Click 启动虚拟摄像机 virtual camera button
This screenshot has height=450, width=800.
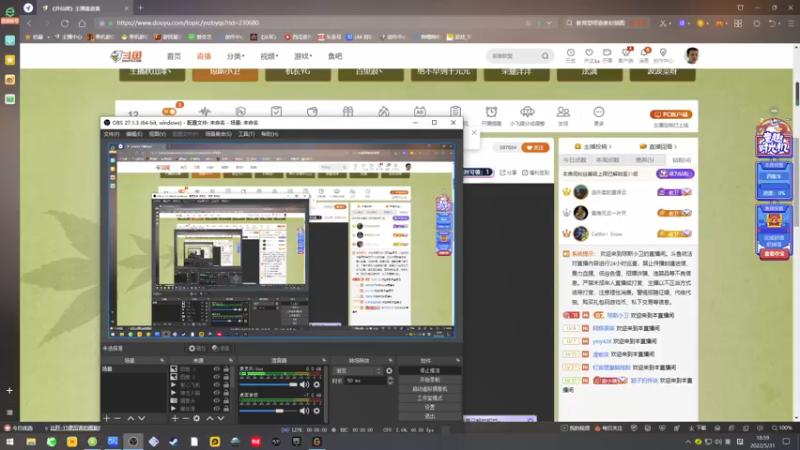tap(430, 389)
